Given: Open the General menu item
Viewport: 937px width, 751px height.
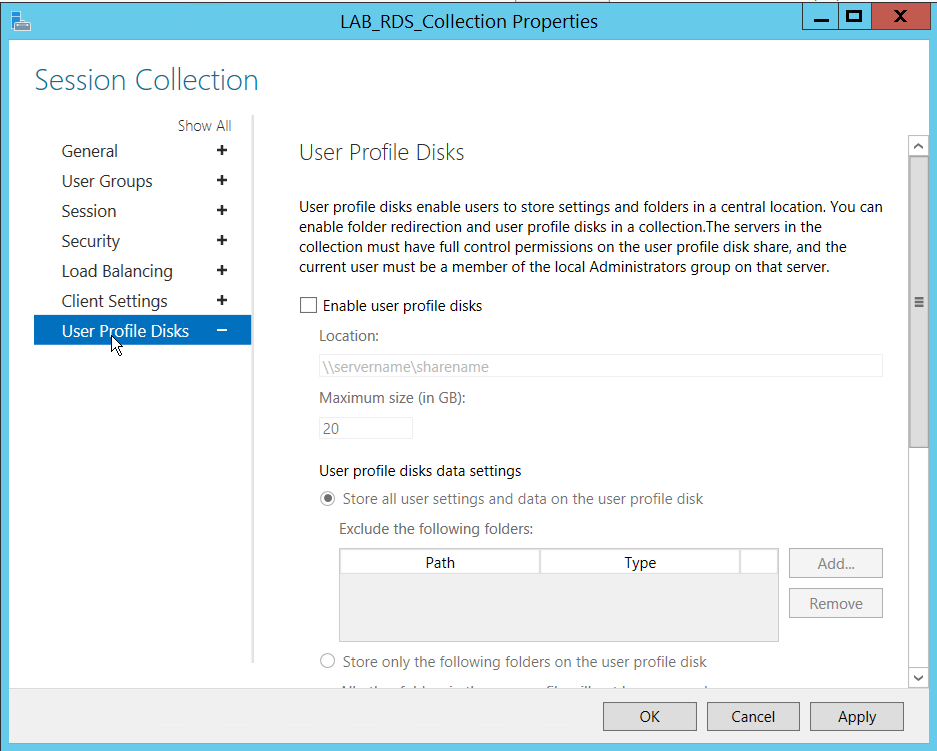Looking at the screenshot, I should click(90, 151).
